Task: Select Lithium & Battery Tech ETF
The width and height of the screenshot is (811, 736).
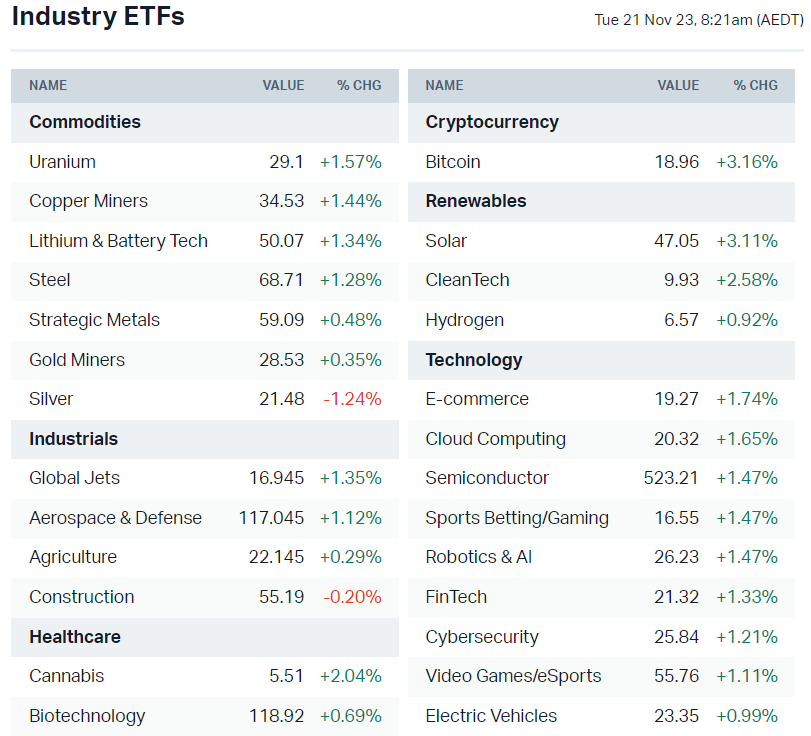Action: (x=118, y=241)
